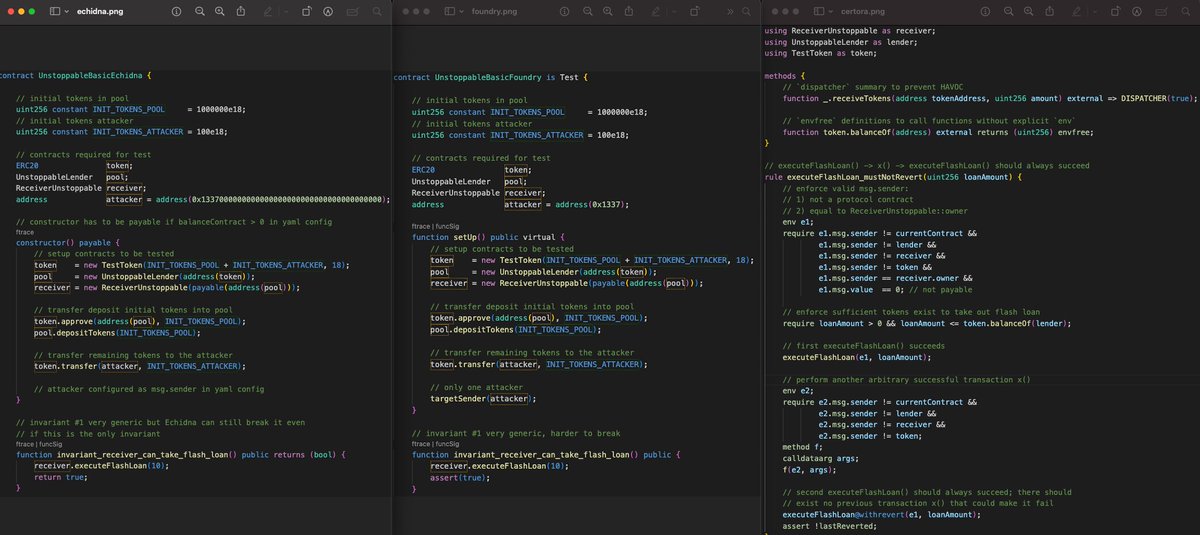
Task: Select highlight pen in foundry.png window
Action: click(656, 12)
